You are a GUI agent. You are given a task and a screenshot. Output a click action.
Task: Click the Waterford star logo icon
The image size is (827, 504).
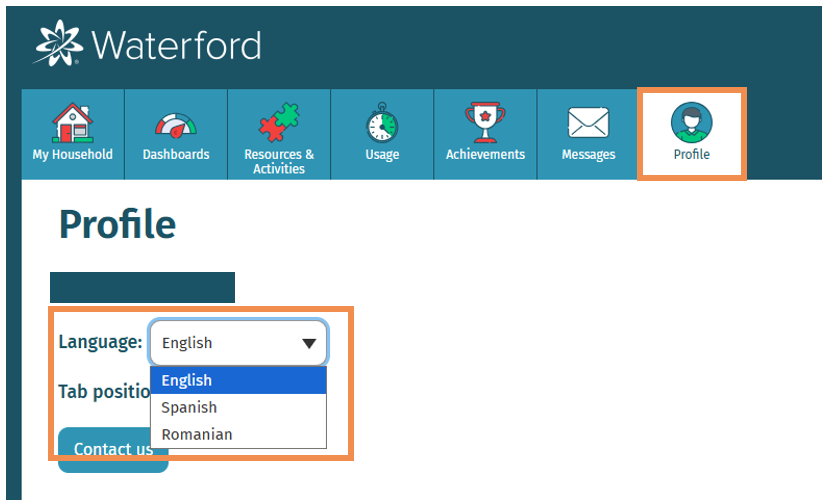(x=58, y=44)
